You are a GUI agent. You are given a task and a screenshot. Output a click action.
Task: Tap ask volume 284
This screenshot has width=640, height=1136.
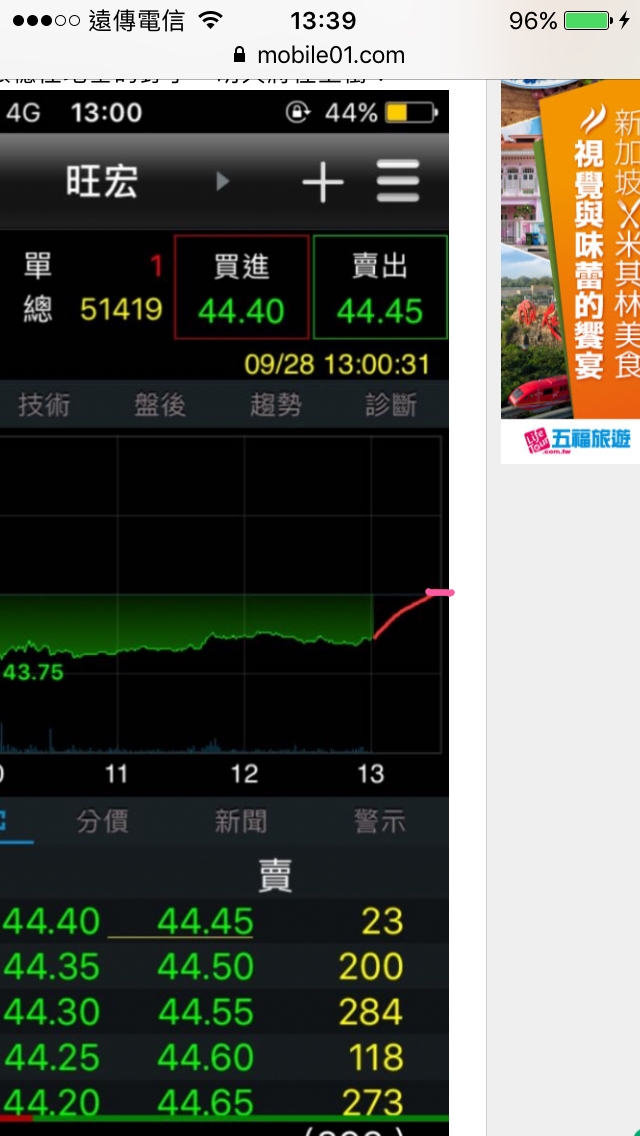tap(370, 1011)
